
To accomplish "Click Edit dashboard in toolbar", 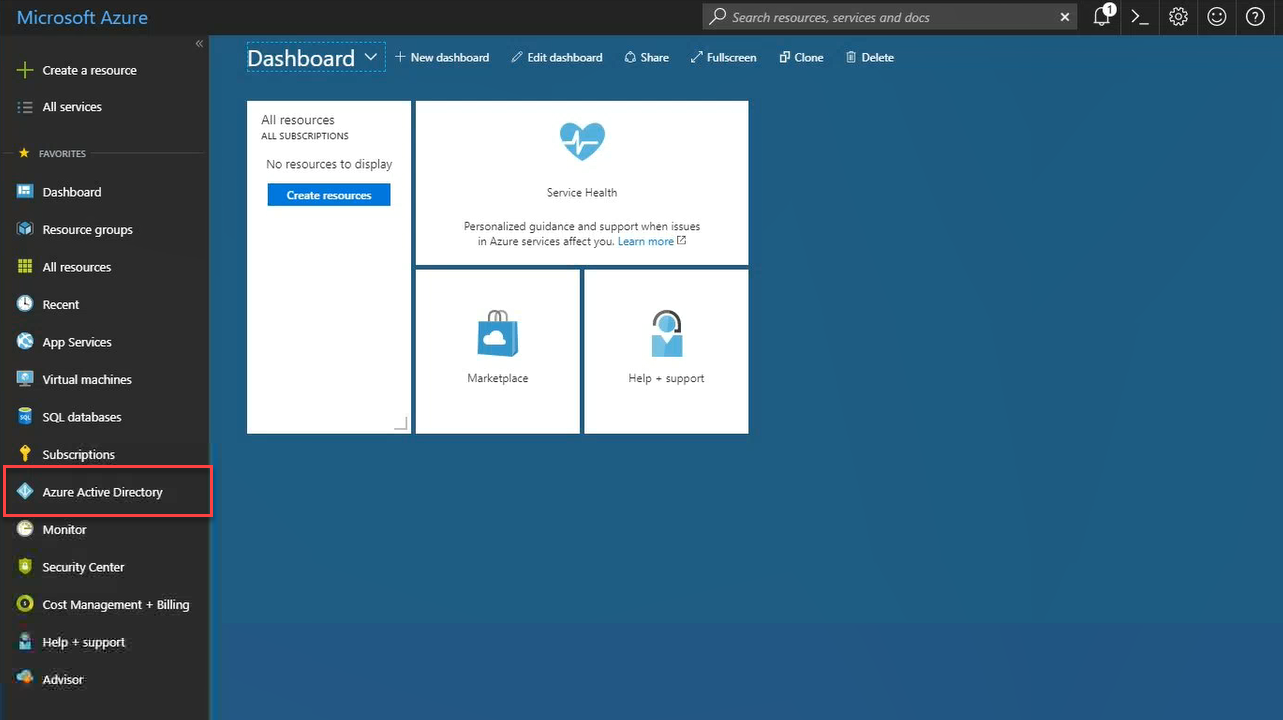I will click(557, 58).
